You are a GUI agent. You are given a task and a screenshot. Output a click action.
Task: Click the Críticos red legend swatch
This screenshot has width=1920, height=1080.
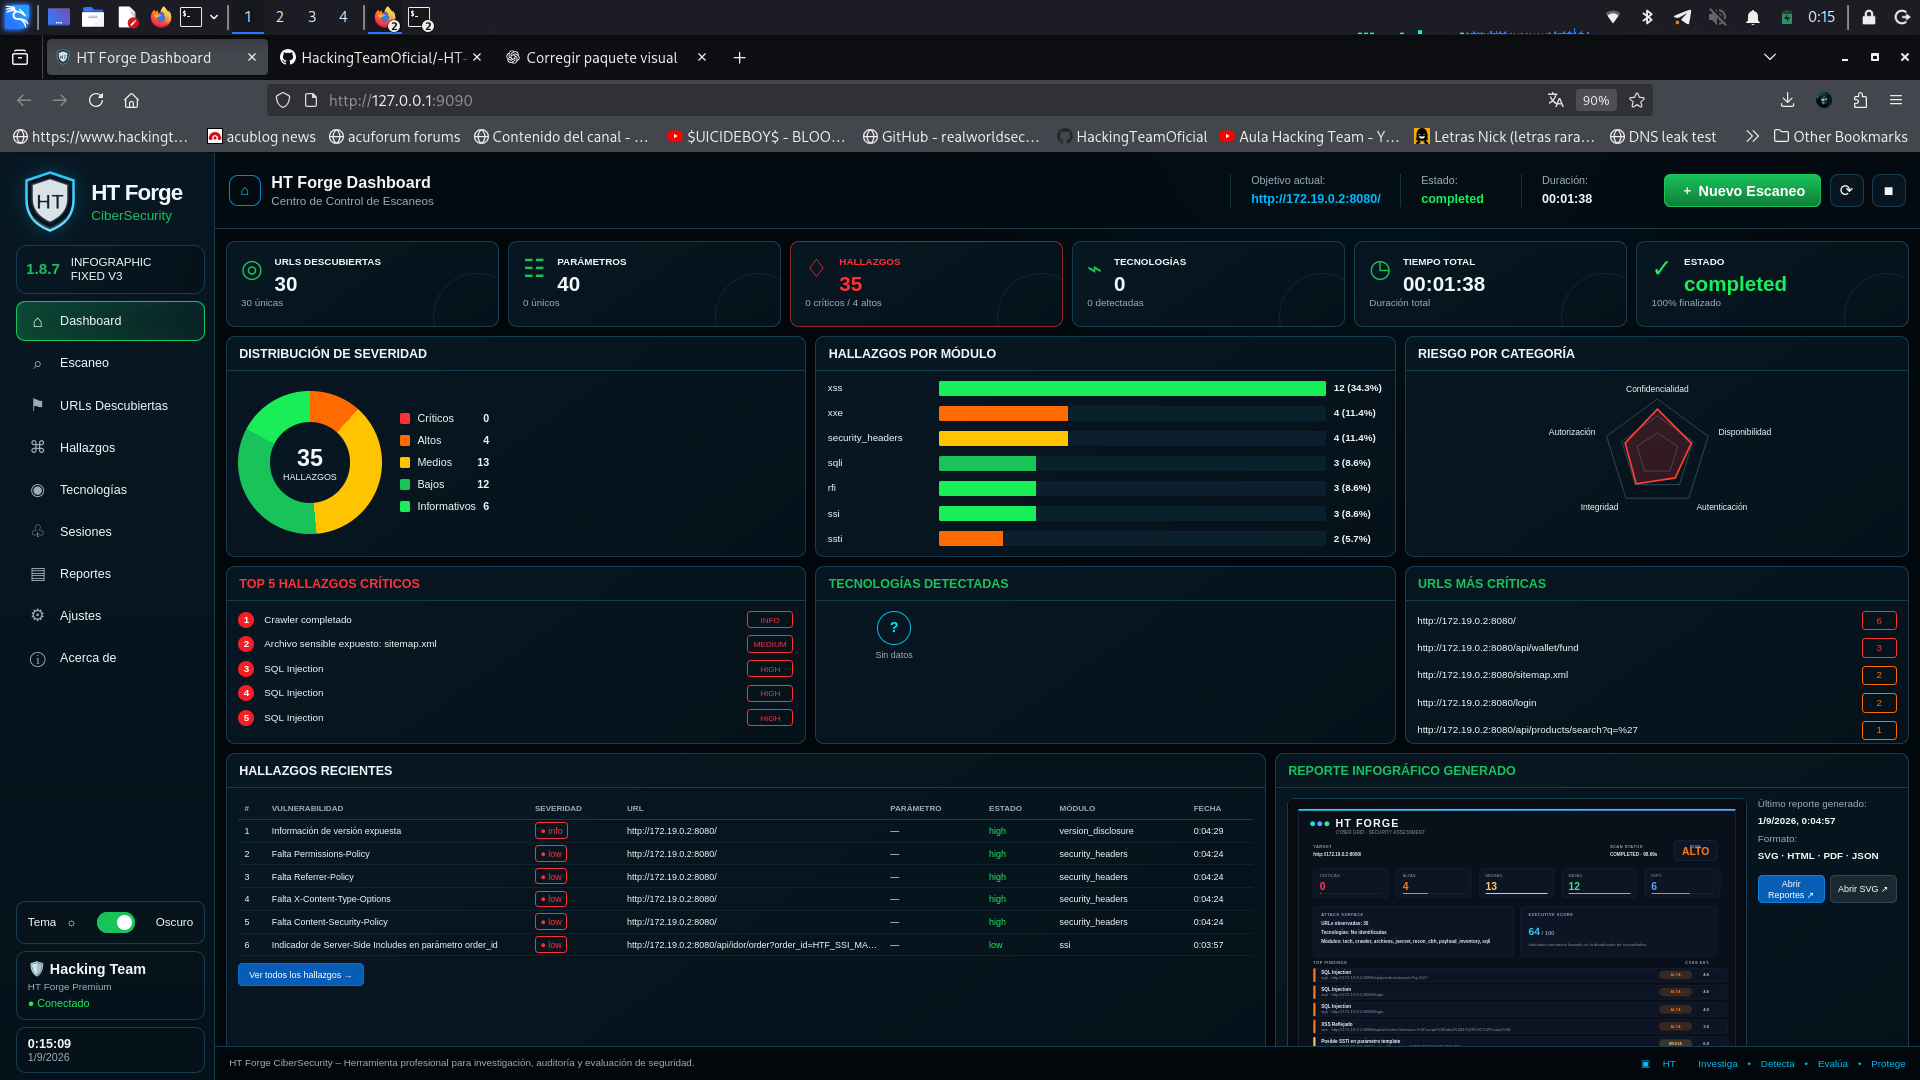[405, 419]
